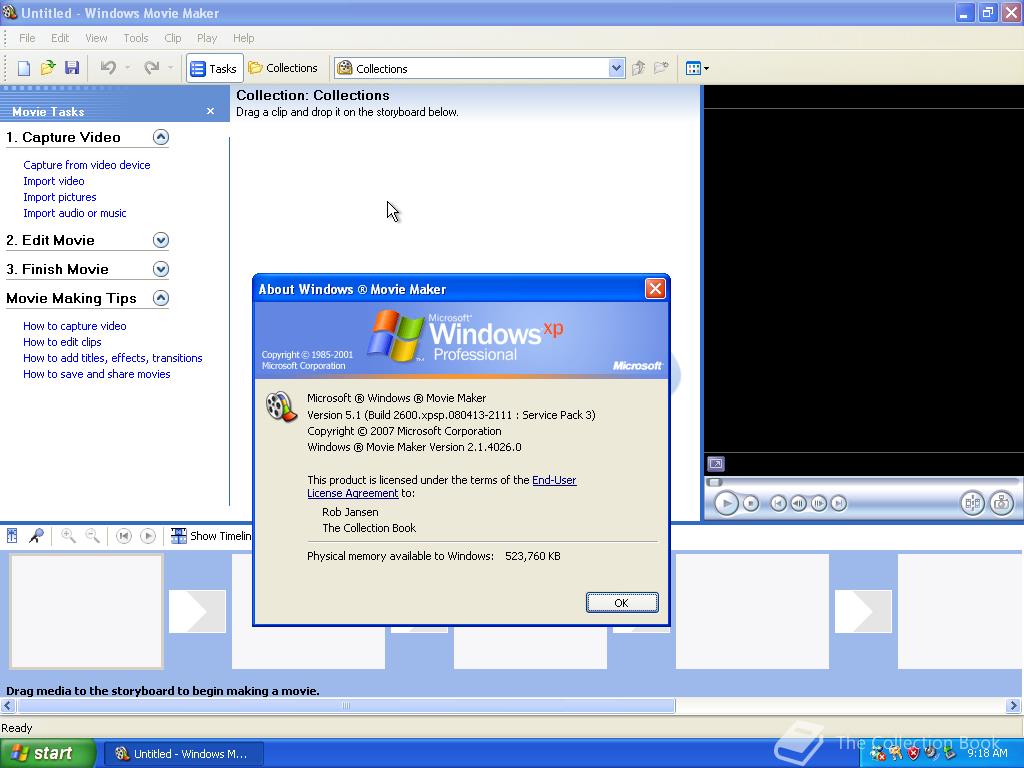
Task: Click the Split Clip icon
Action: click(972, 504)
